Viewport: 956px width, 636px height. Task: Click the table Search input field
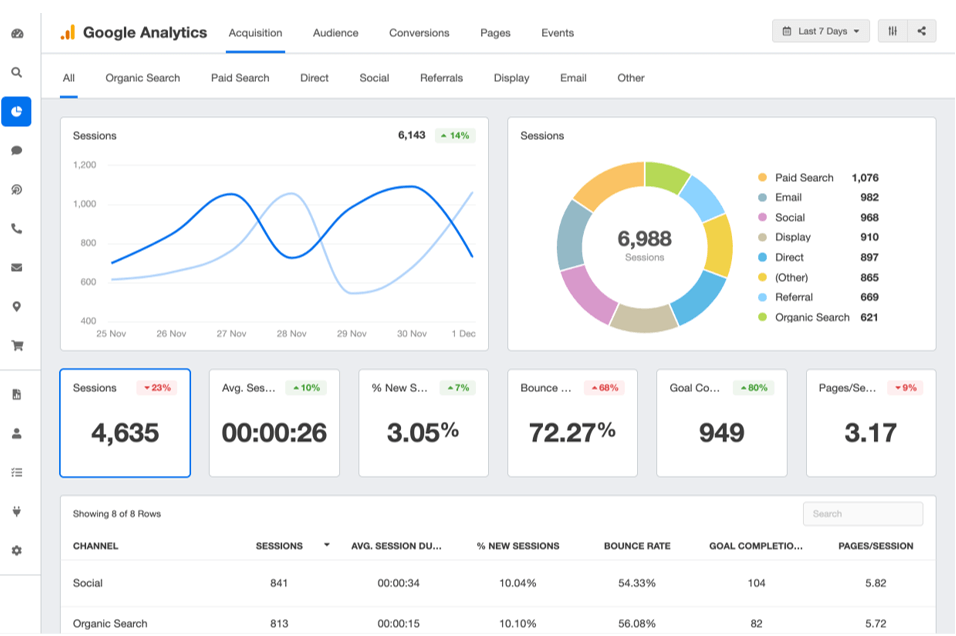pos(862,514)
